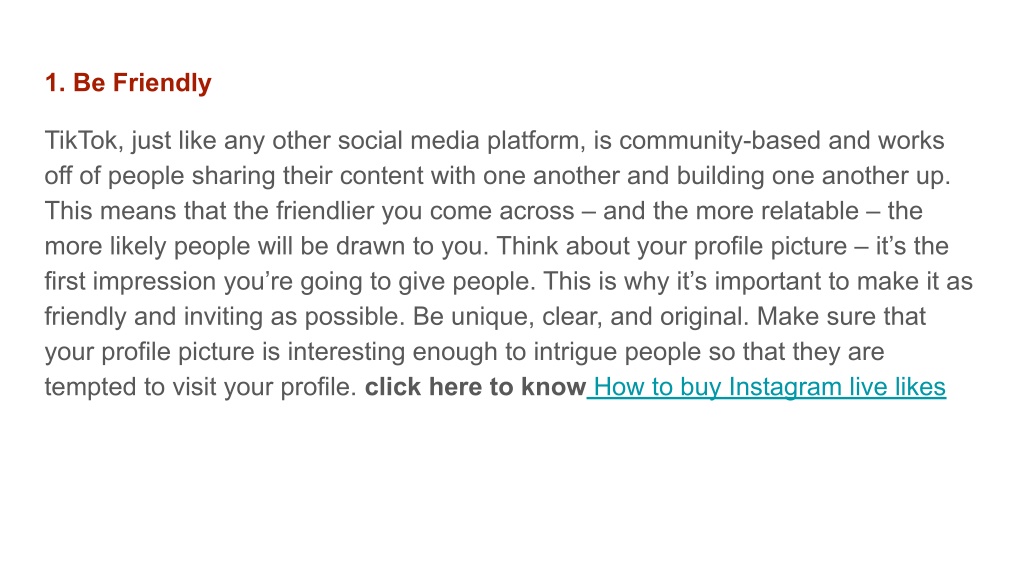Click the heading 1. Be Friendly
This screenshot has height=576, width=1024.
[128, 83]
